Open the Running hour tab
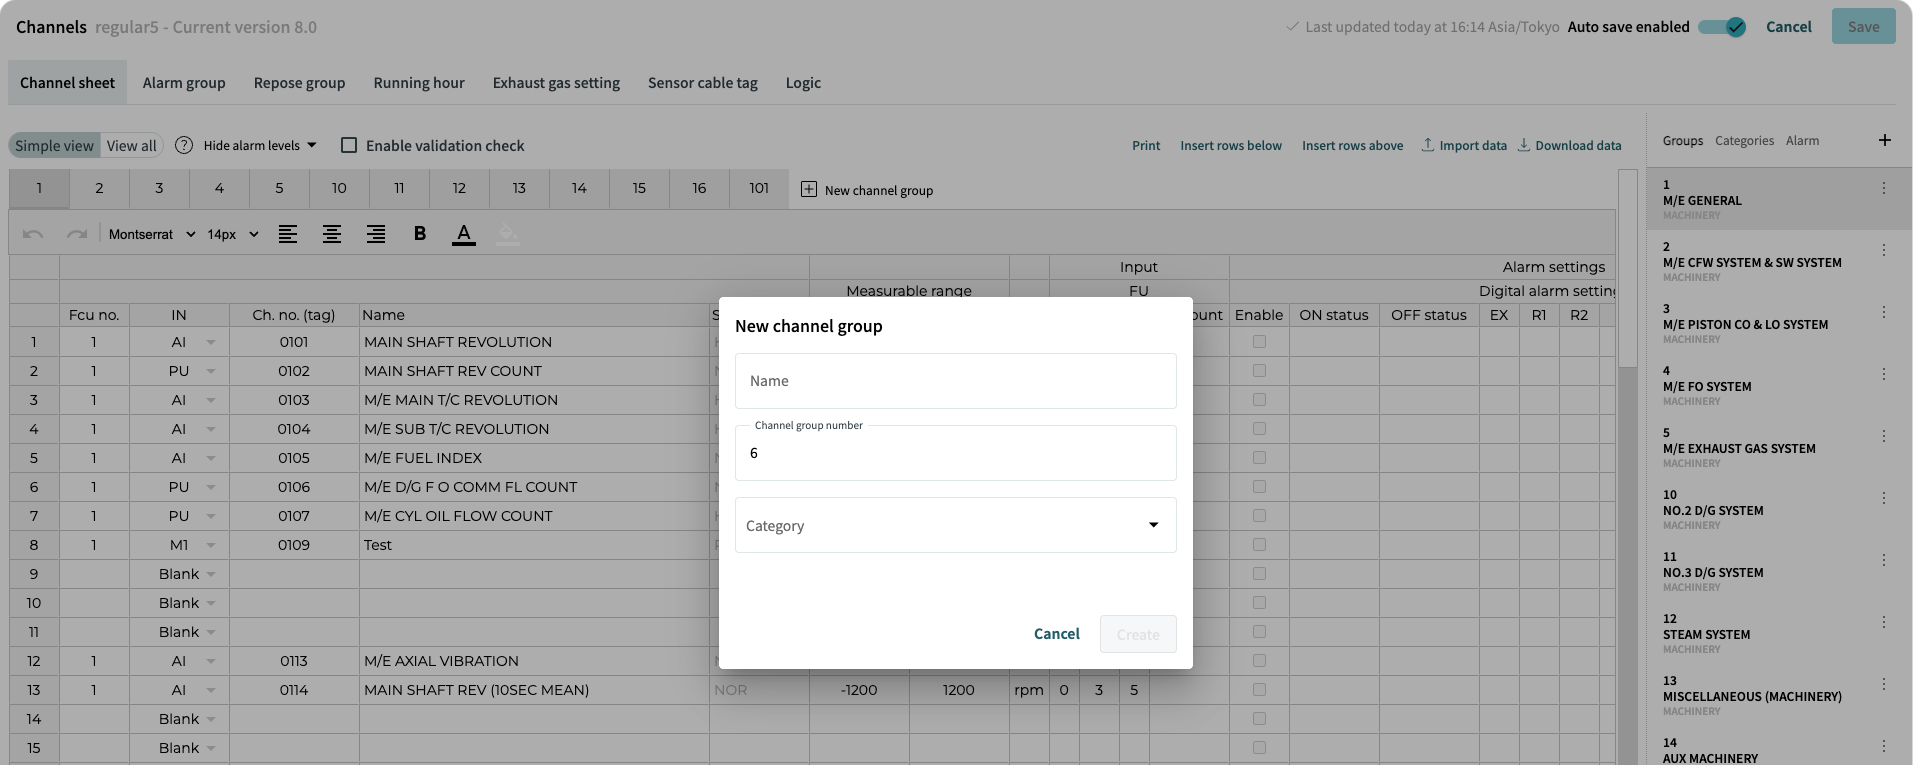This screenshot has width=1913, height=765. pyautogui.click(x=419, y=83)
